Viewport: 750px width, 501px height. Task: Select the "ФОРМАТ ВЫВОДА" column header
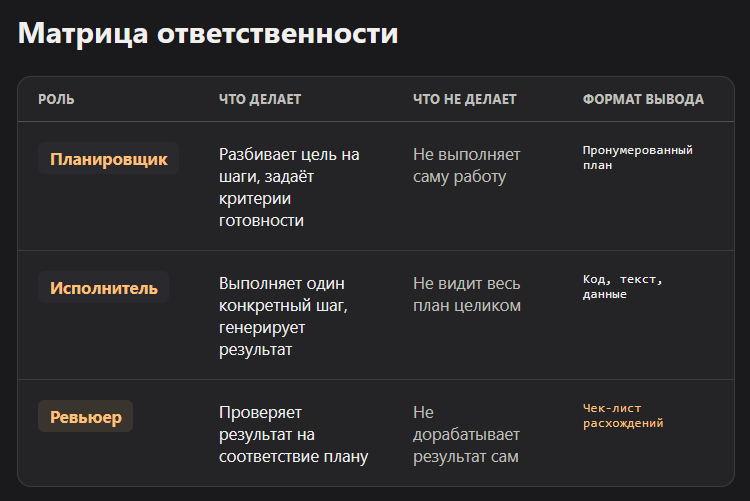[x=643, y=100]
